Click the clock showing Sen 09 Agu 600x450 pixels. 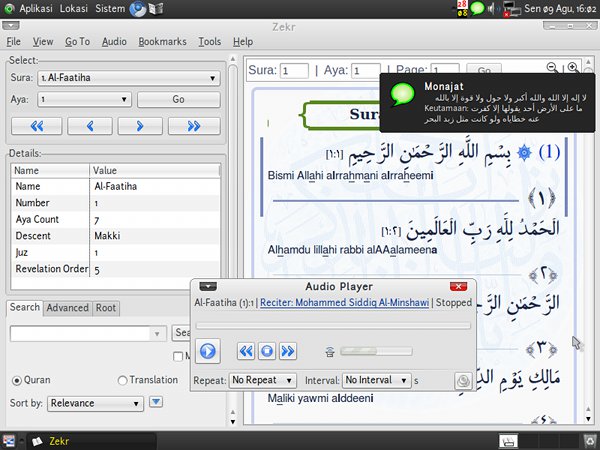pyautogui.click(x=560, y=8)
